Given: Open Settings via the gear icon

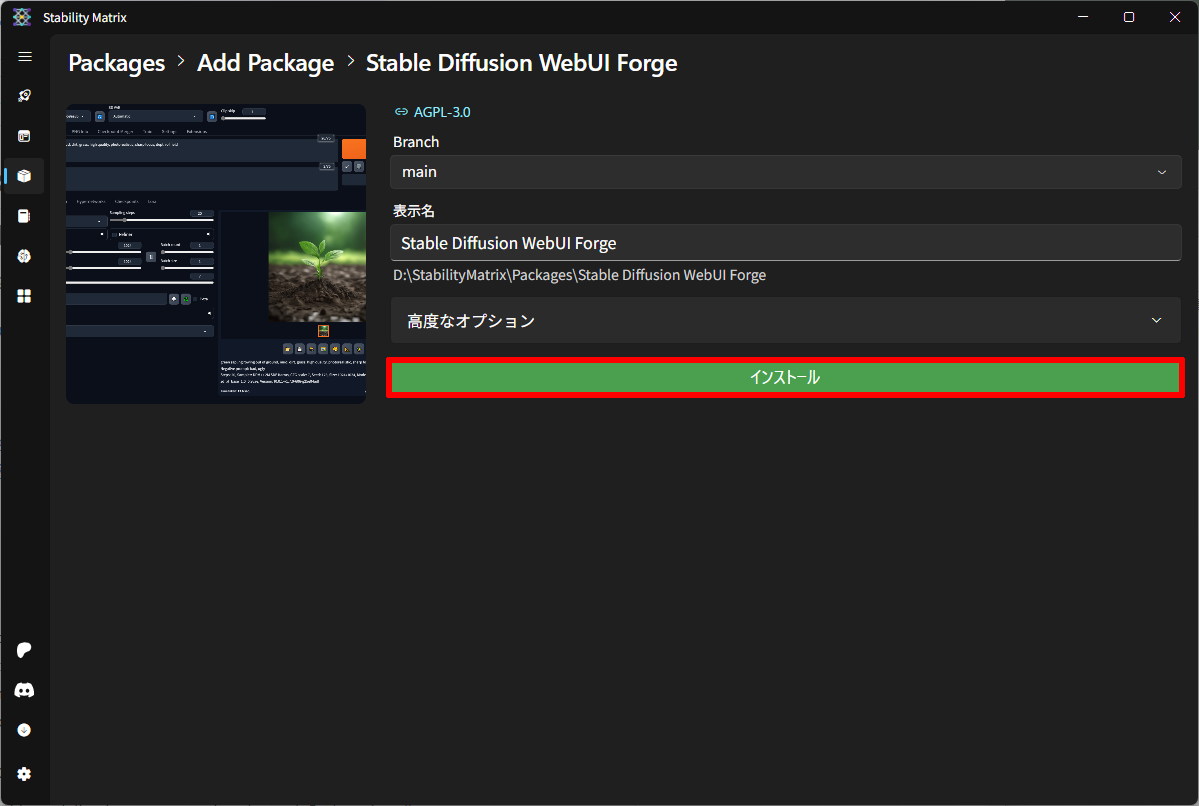Looking at the screenshot, I should coord(25,774).
